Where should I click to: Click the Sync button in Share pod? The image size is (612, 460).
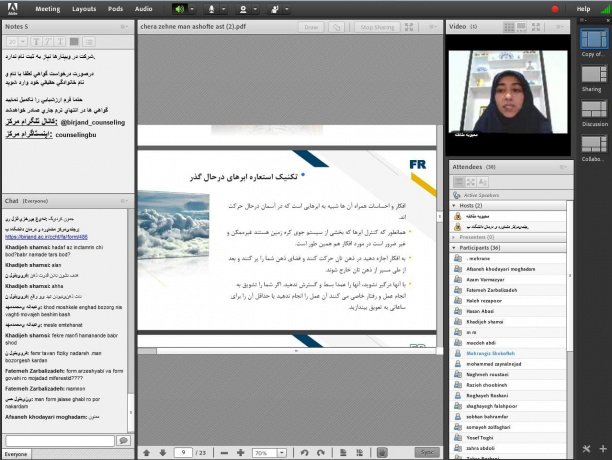coord(427,452)
